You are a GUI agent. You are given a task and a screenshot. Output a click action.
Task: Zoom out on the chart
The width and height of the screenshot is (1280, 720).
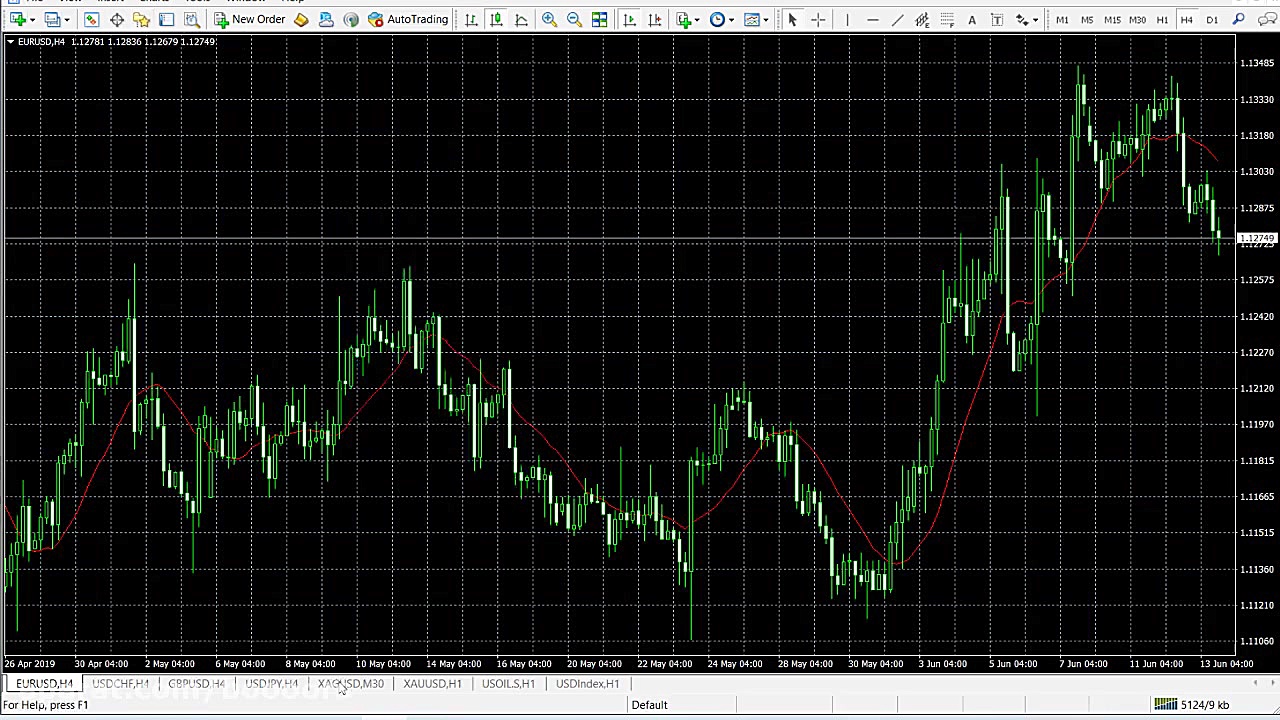click(x=574, y=19)
